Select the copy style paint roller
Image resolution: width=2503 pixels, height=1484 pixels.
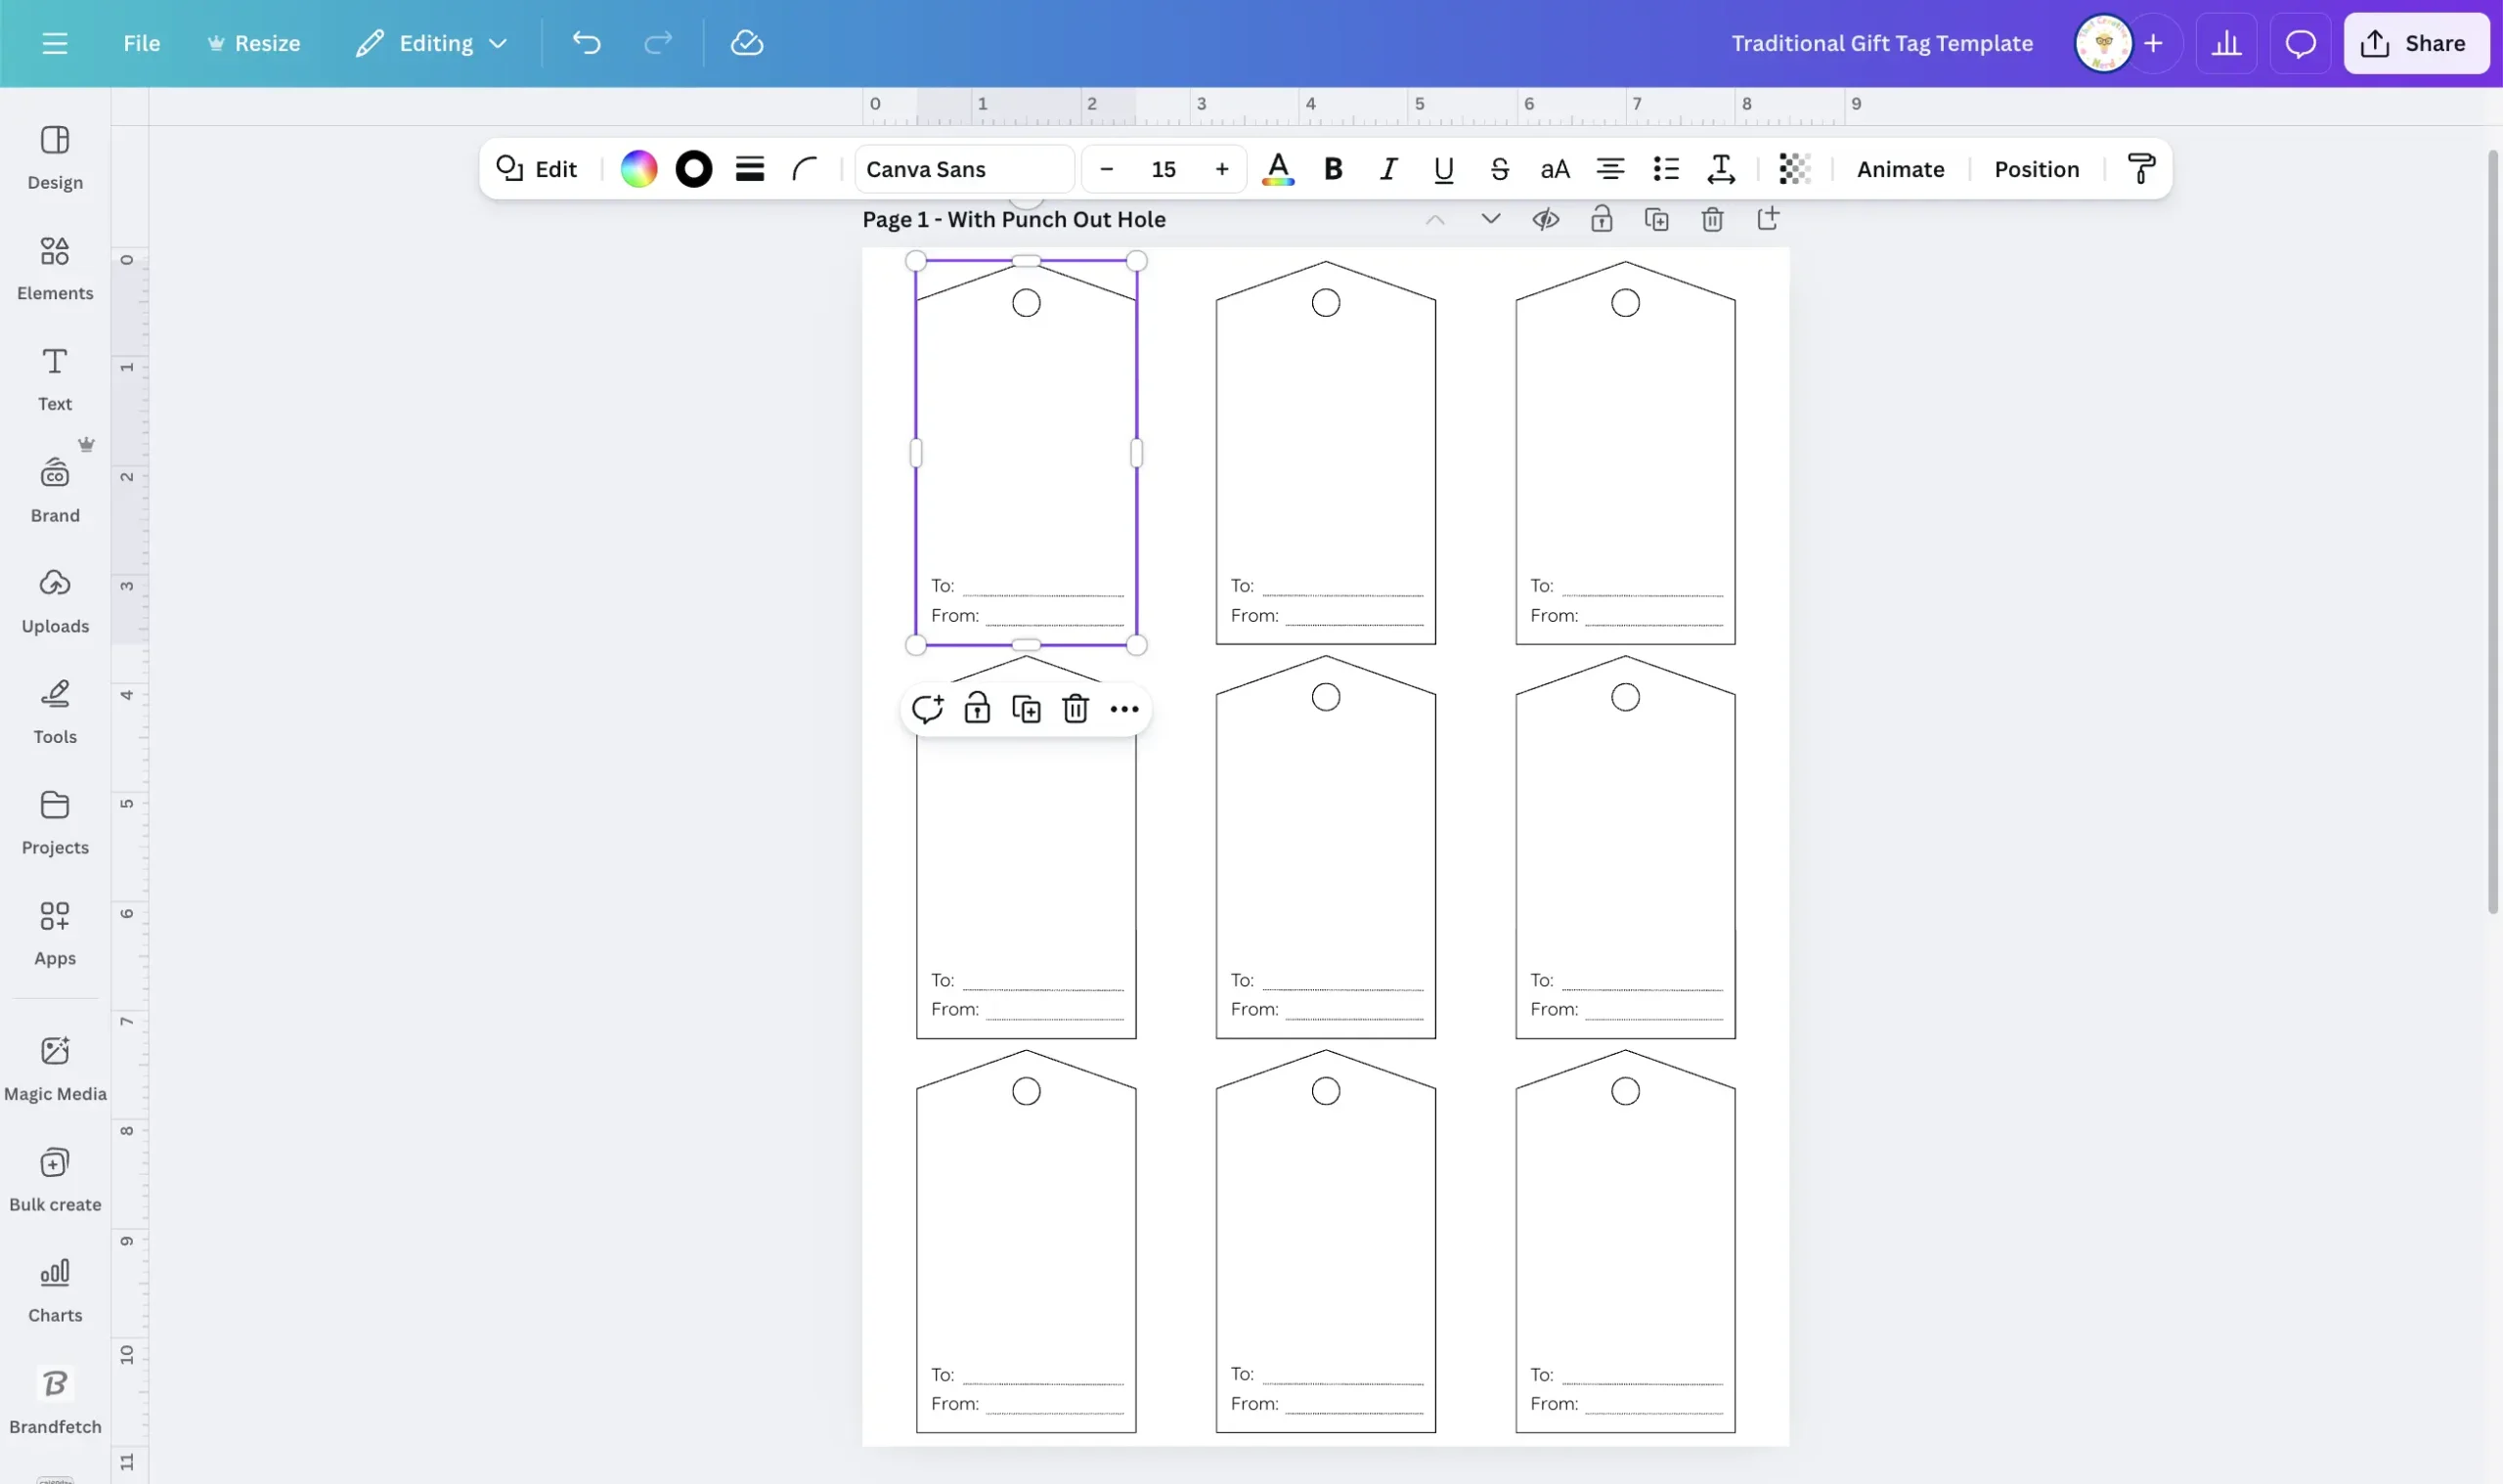point(2140,168)
